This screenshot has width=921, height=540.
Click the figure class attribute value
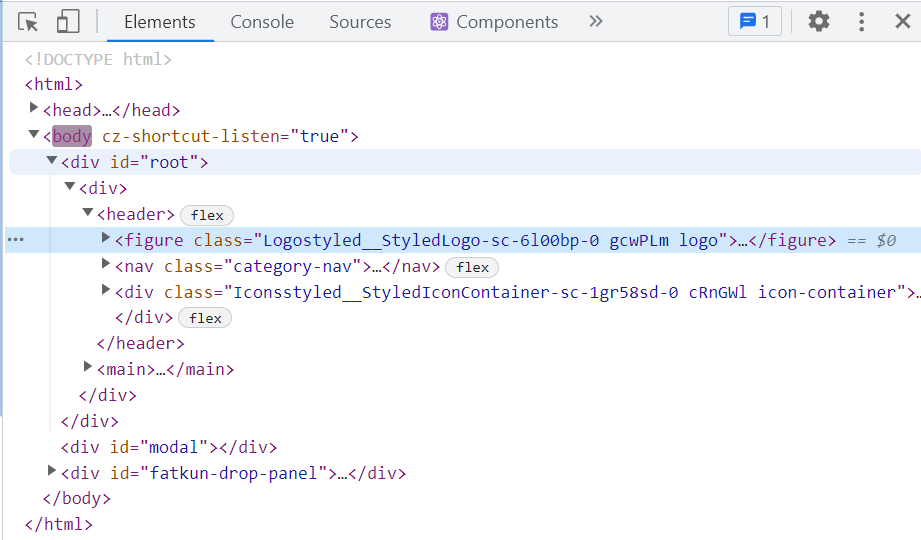tap(490, 241)
